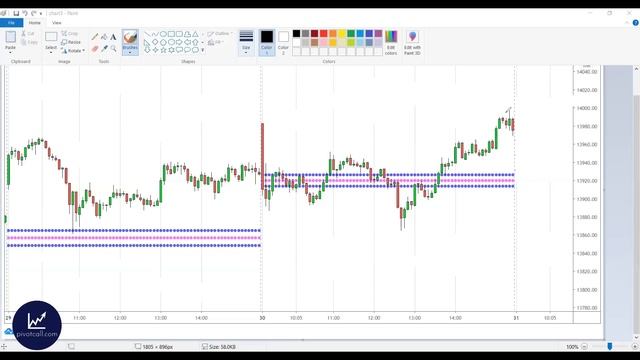Expand the Shapes gallery
The width and height of the screenshot is (640, 360).
(202, 50)
